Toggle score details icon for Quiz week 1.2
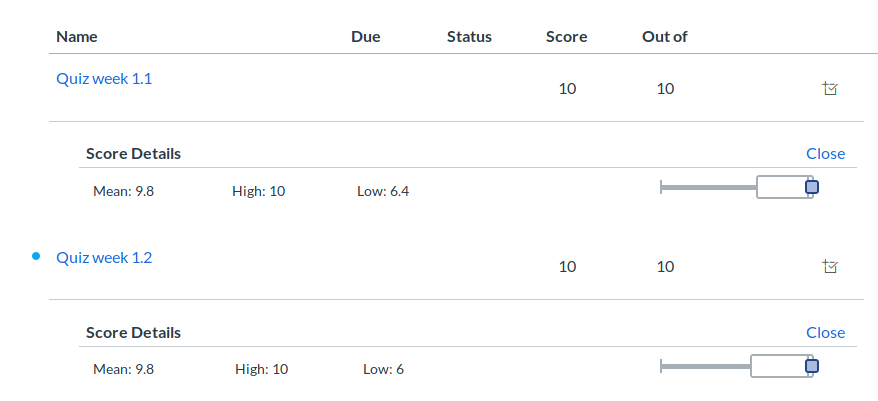This screenshot has height=401, width=878. tap(829, 266)
